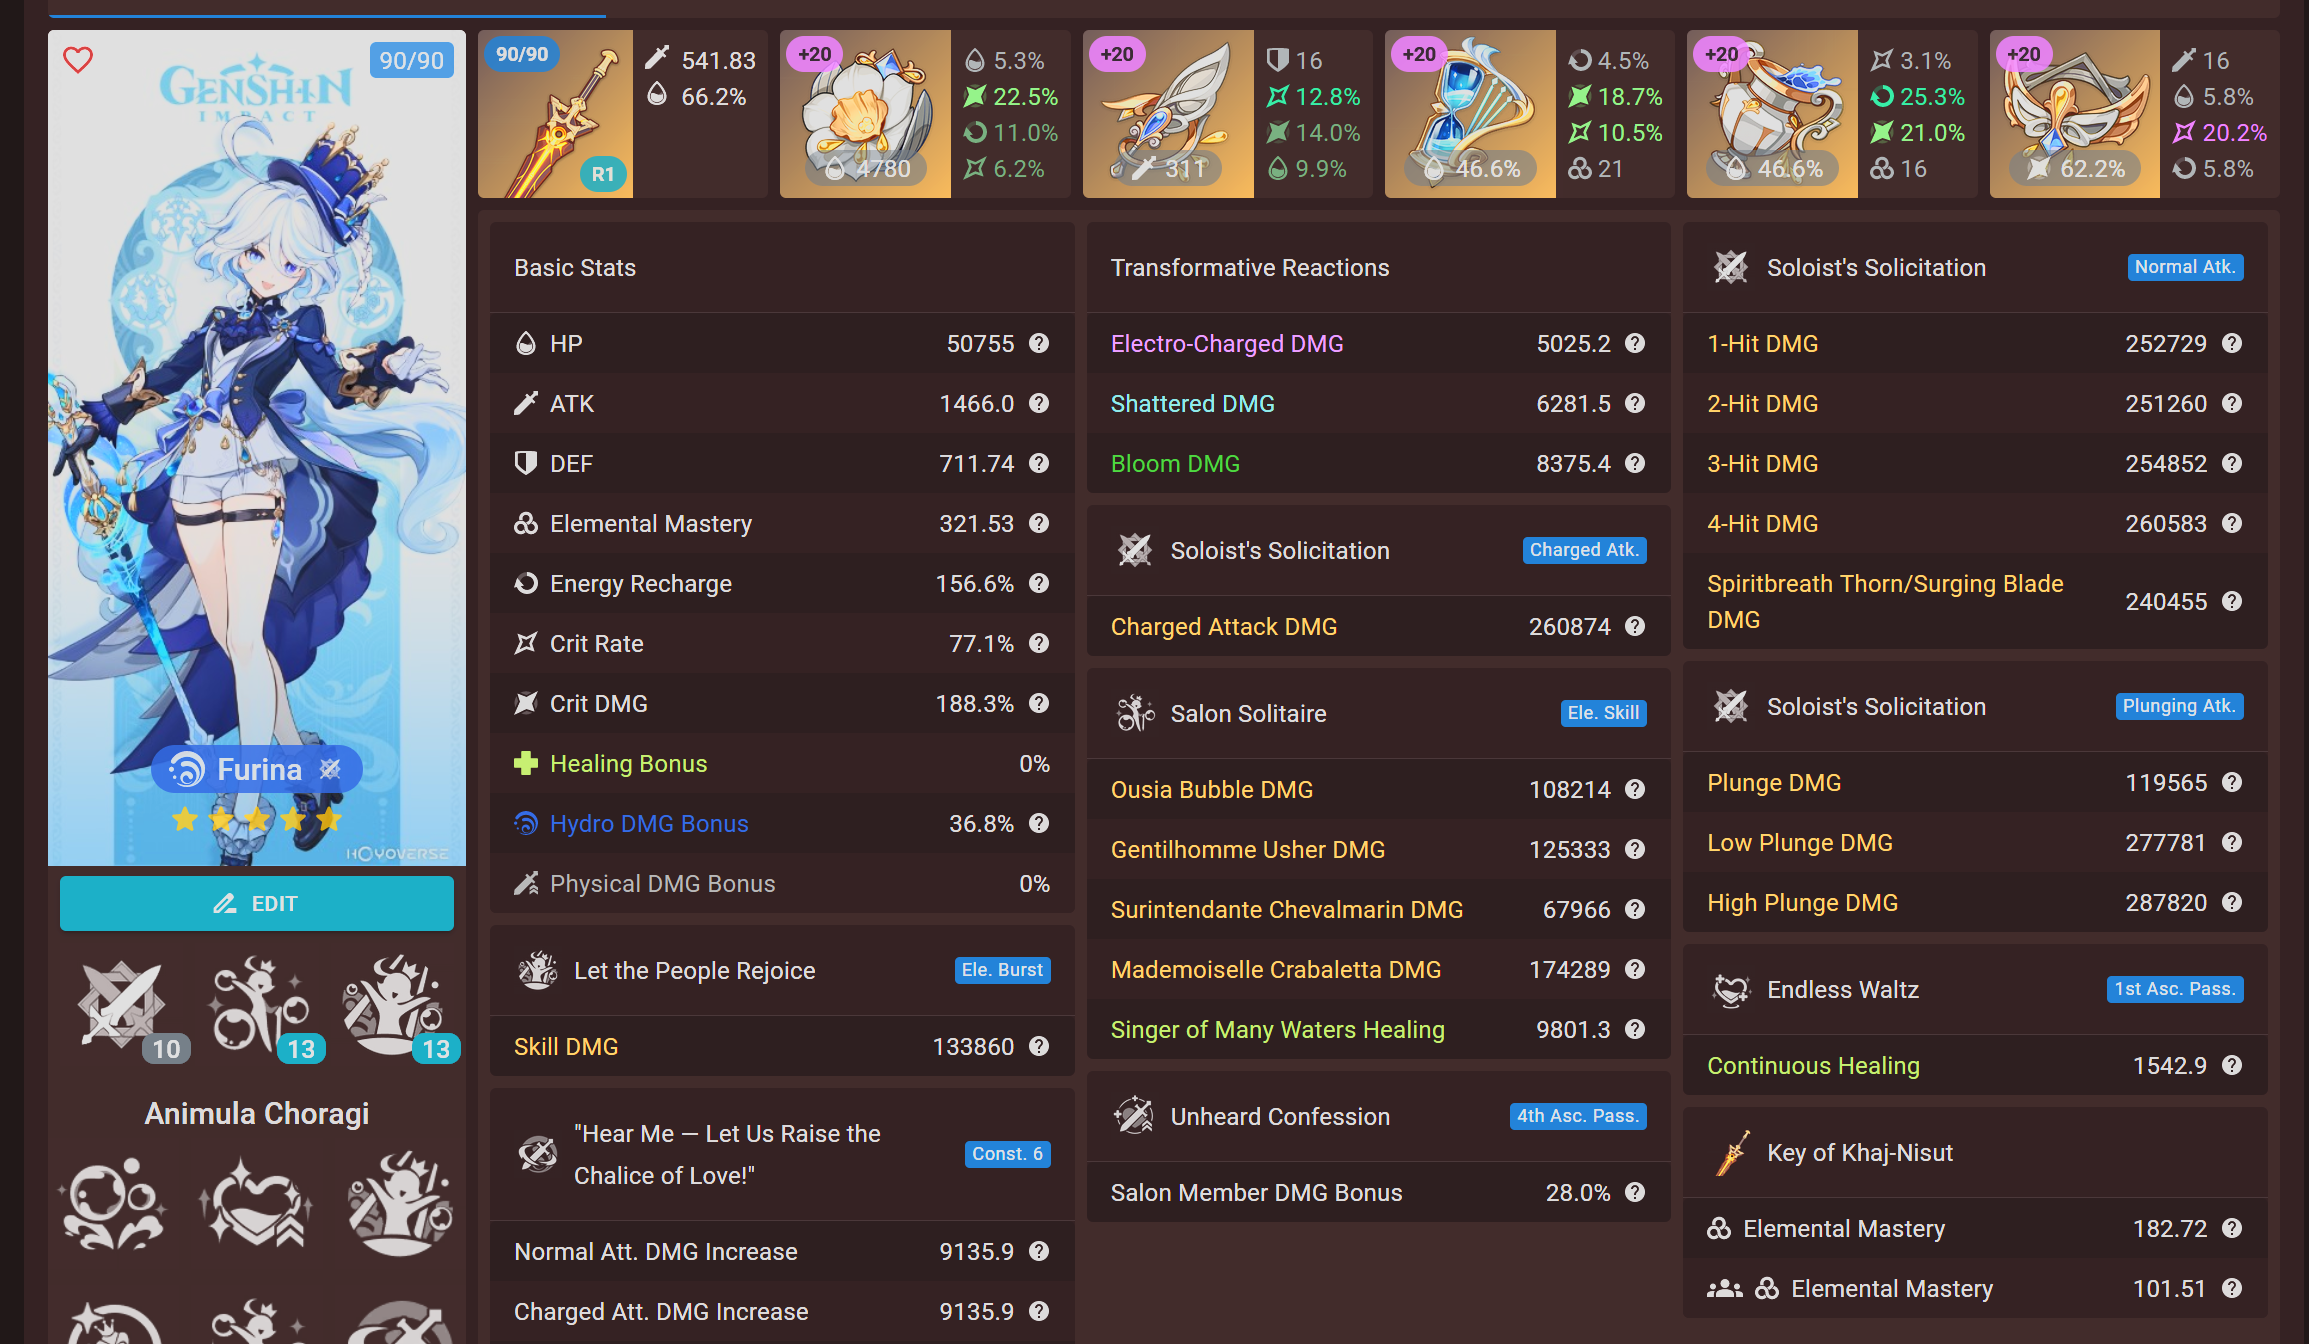Toggle the bubbles constellation icon under Animula Choragi
Screen dimensions: 2309x1344
tap(114, 1203)
